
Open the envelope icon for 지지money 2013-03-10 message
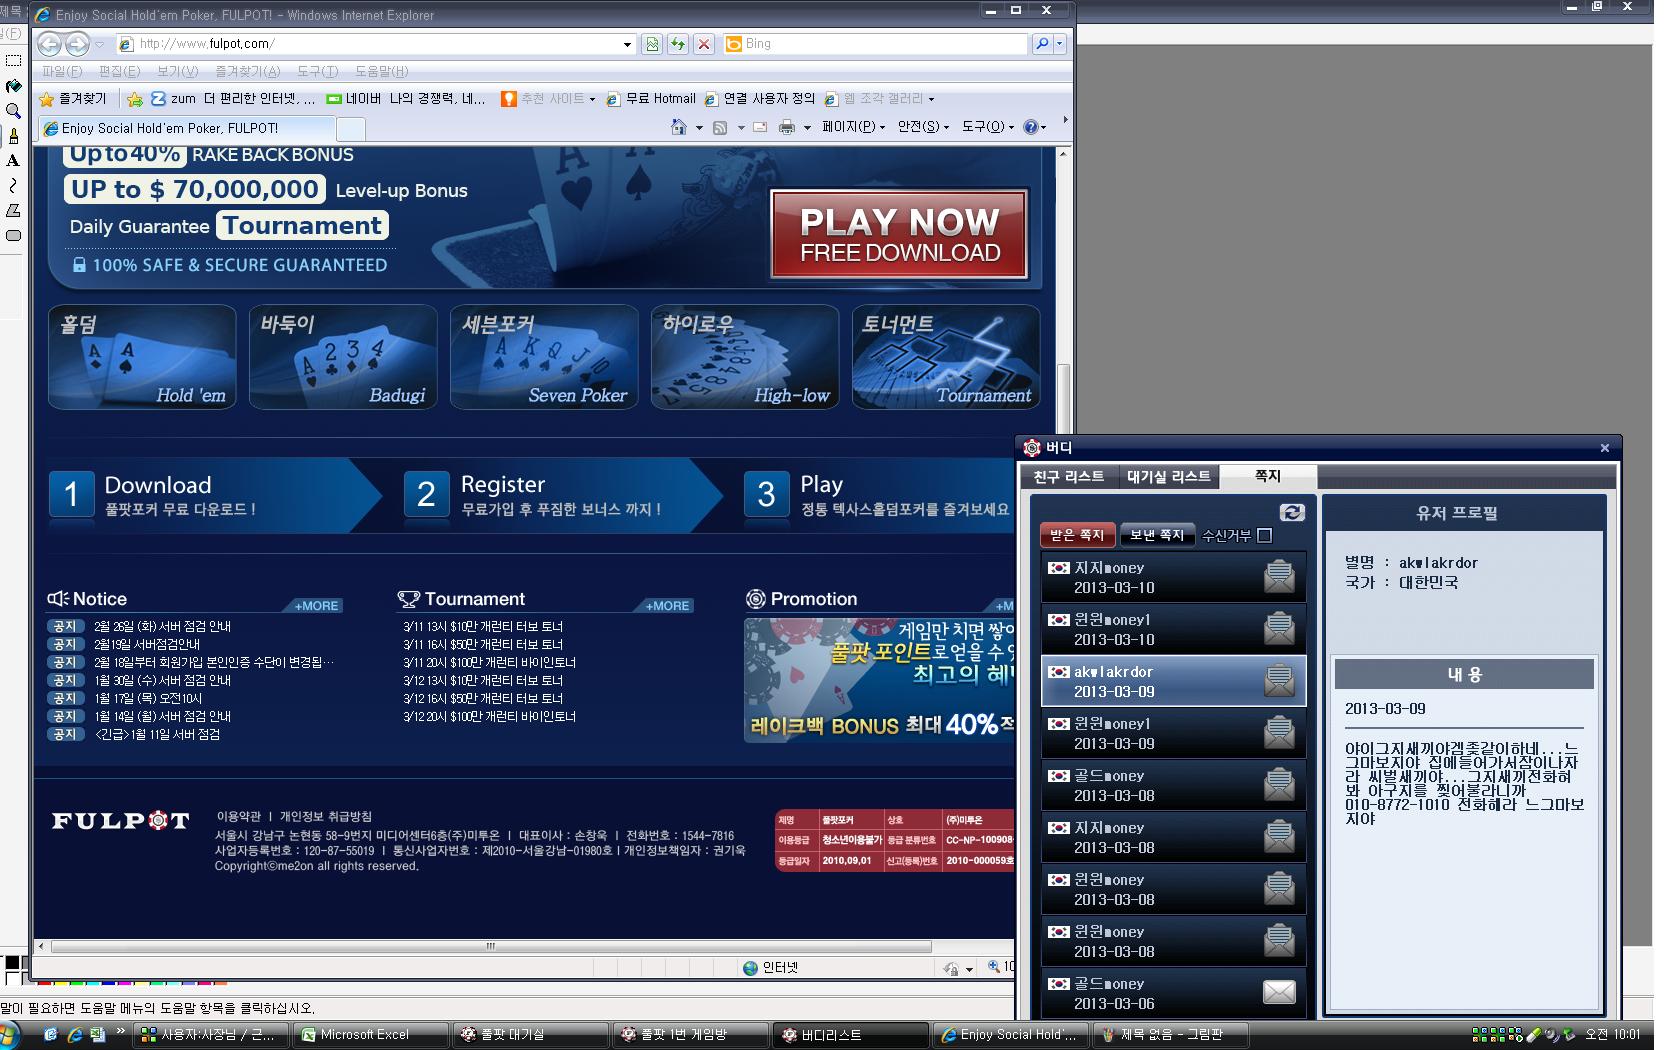(x=1279, y=576)
